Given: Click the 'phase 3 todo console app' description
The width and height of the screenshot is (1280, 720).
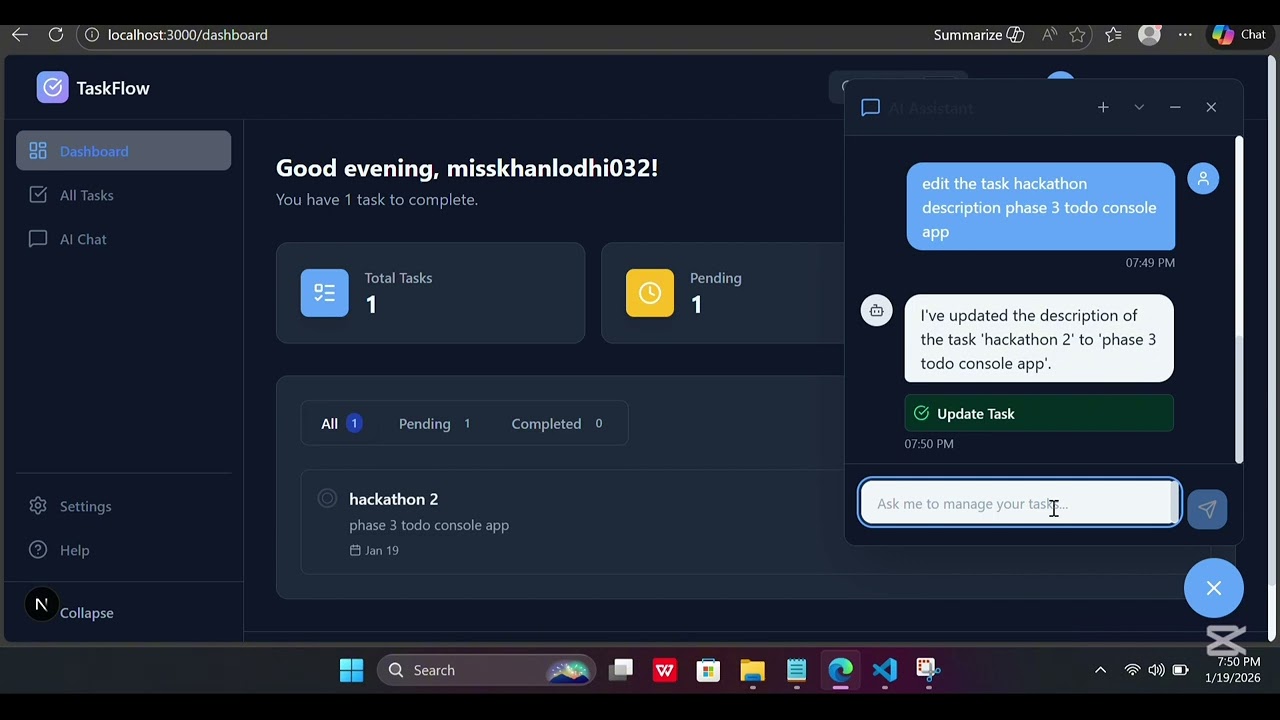Looking at the screenshot, I should [429, 525].
